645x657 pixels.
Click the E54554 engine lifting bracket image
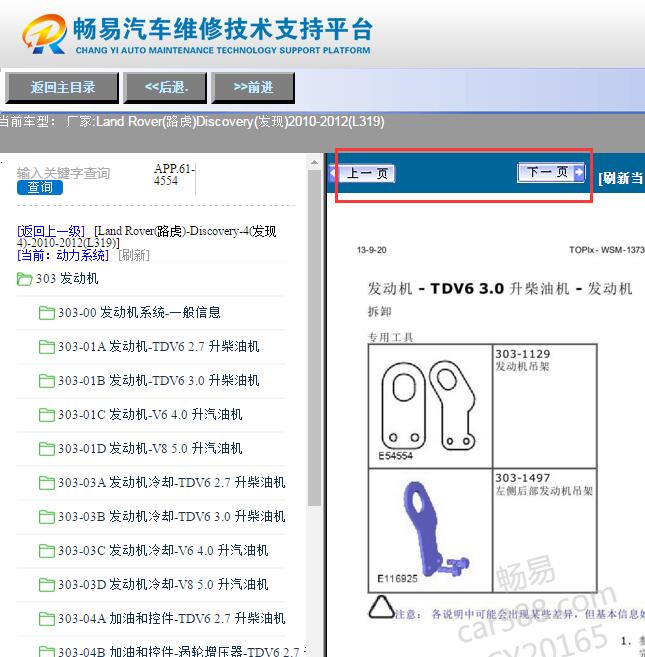click(427, 406)
